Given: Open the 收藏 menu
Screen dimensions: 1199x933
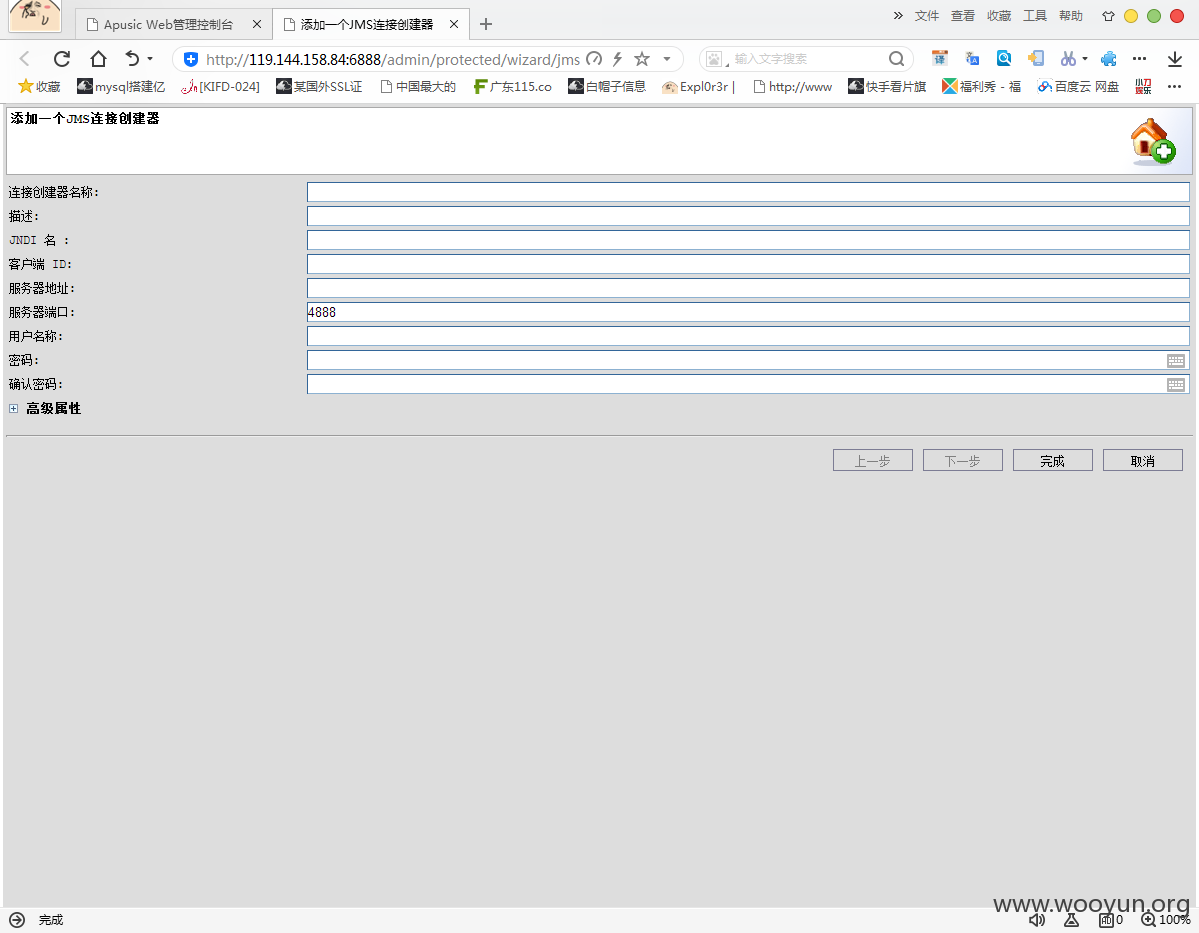Looking at the screenshot, I should (x=999, y=15).
